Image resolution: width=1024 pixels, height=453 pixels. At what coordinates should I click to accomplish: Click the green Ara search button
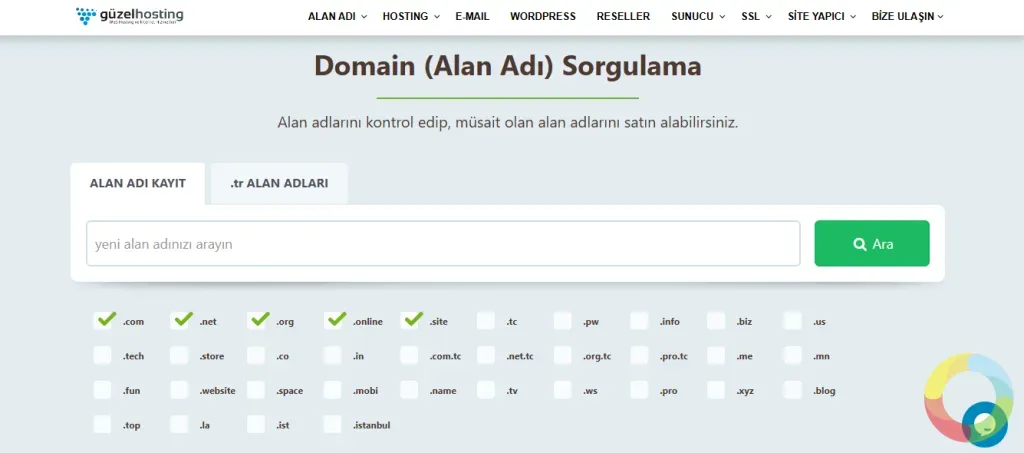(872, 243)
